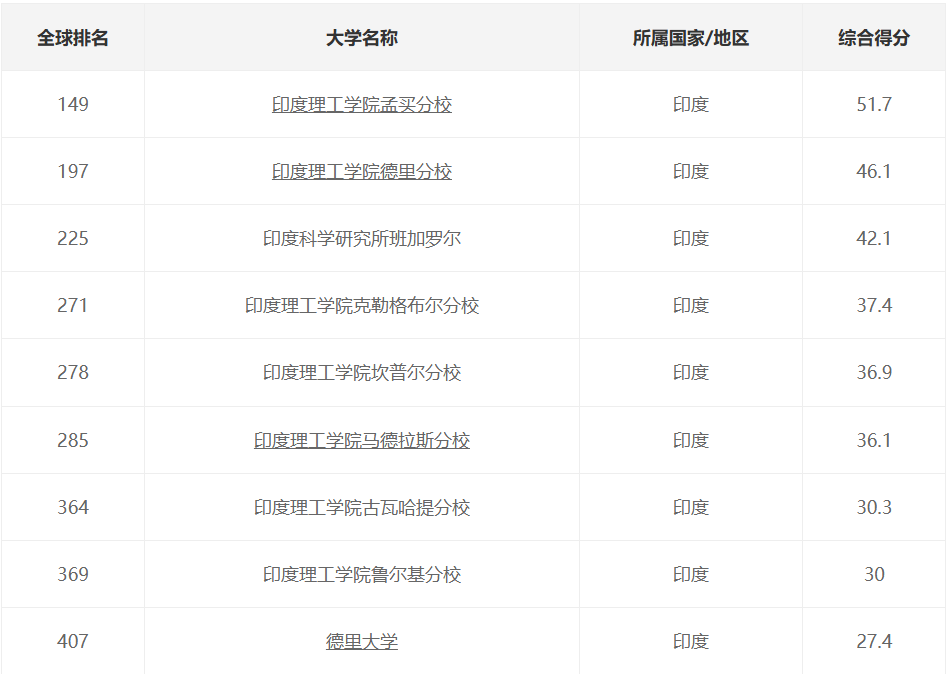Click the score cell 36.1

[874, 440]
